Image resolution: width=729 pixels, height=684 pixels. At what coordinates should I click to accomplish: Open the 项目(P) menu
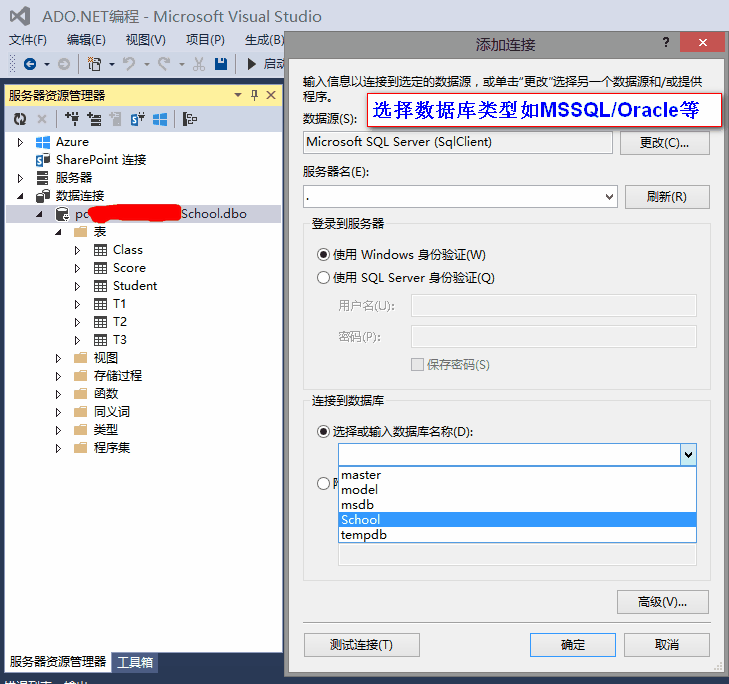click(205, 40)
